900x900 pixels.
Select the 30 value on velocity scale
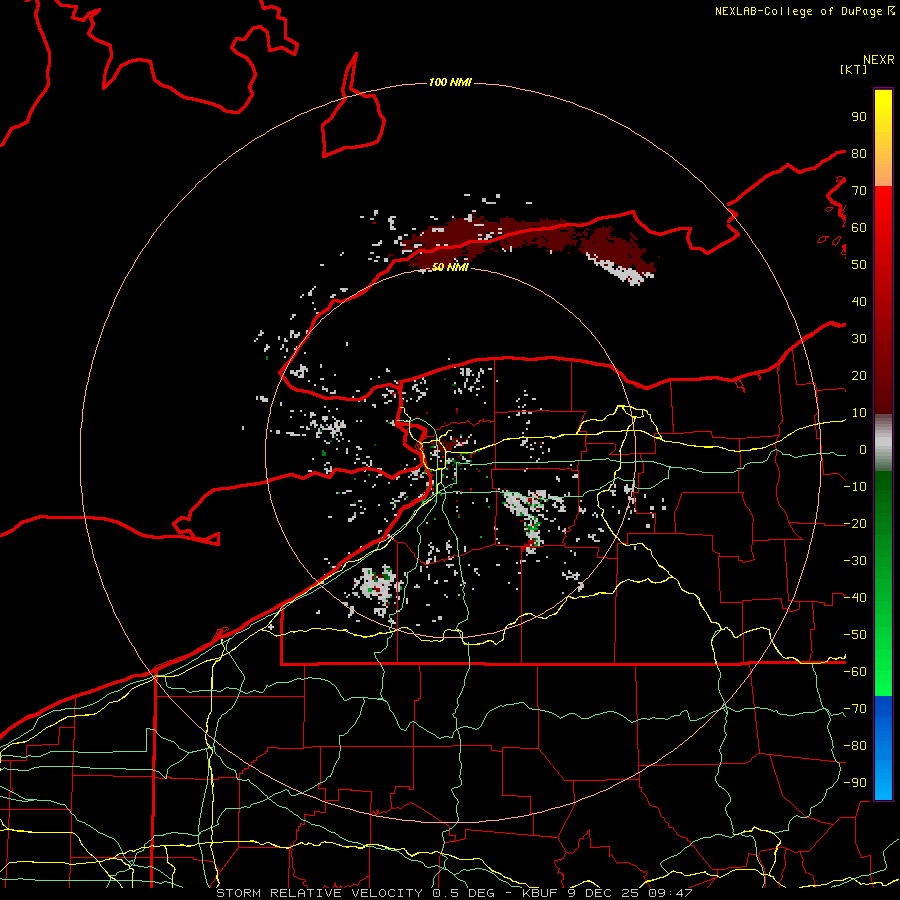coord(859,339)
